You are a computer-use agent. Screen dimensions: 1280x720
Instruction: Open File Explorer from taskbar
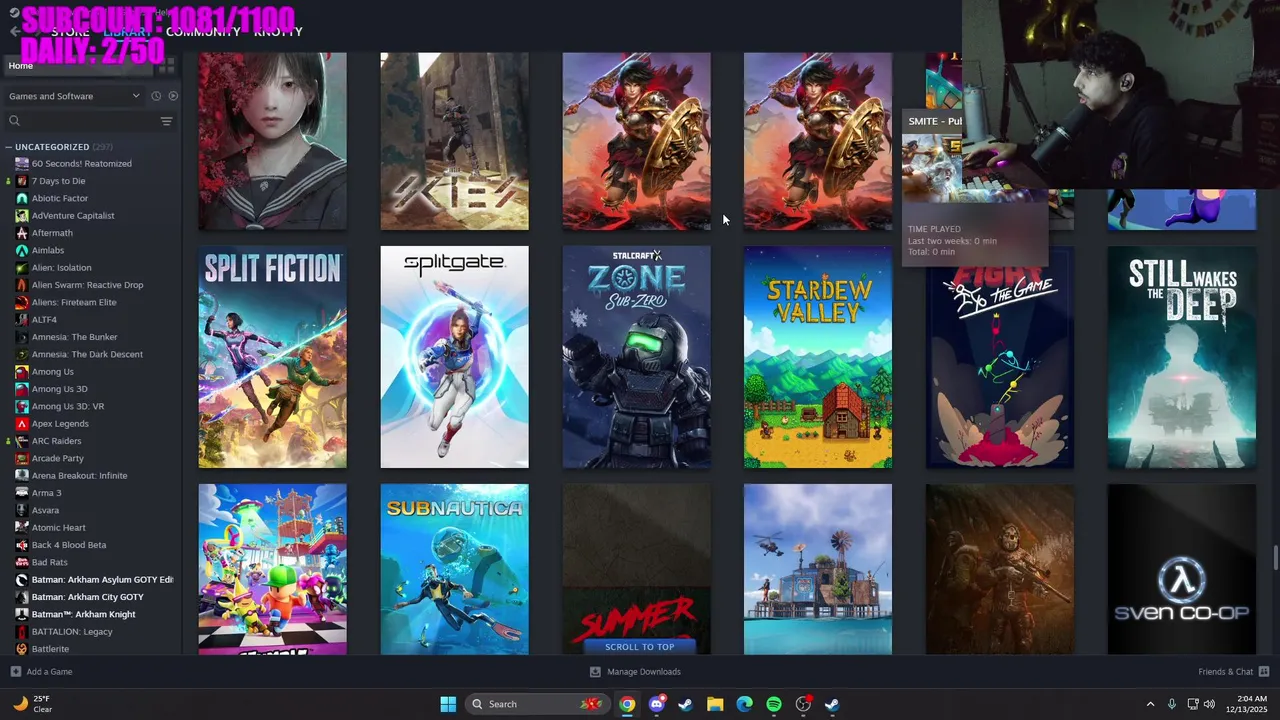coord(715,704)
